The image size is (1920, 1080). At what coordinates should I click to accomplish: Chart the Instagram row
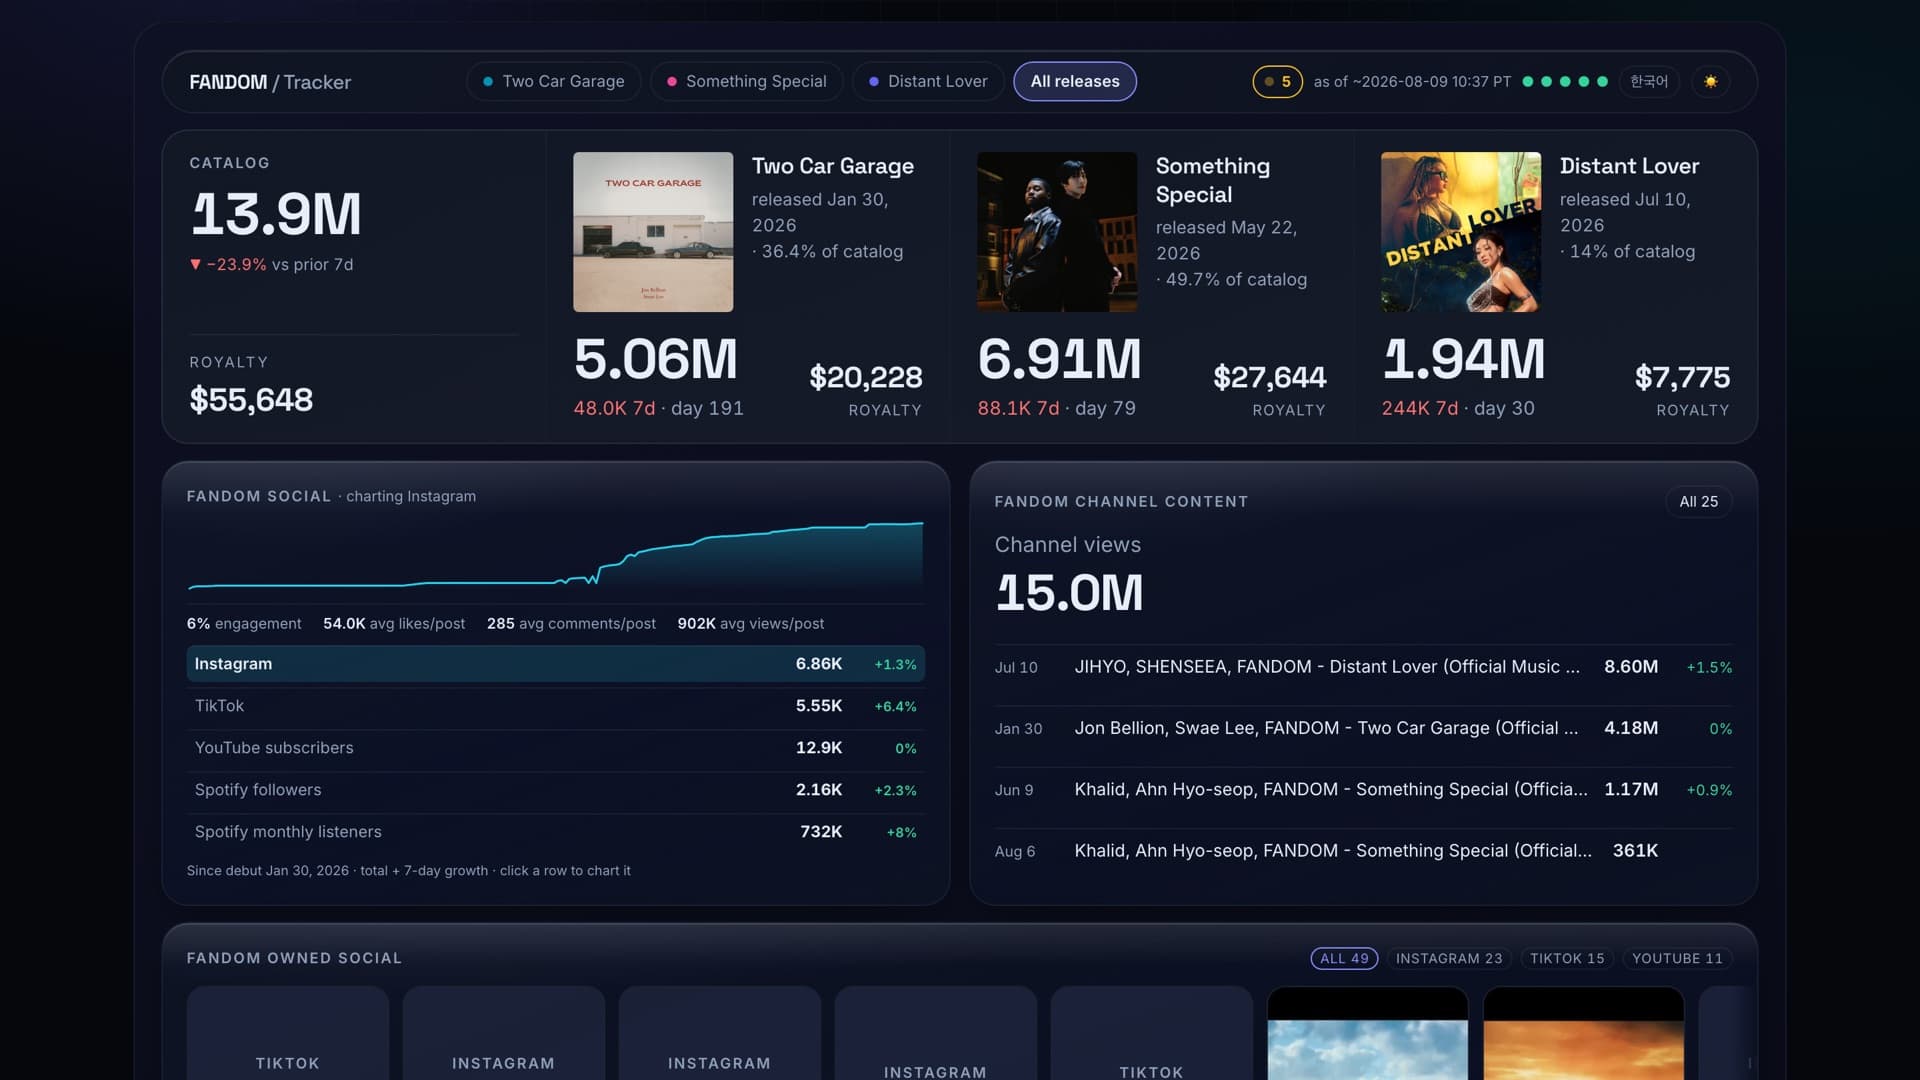(555, 664)
